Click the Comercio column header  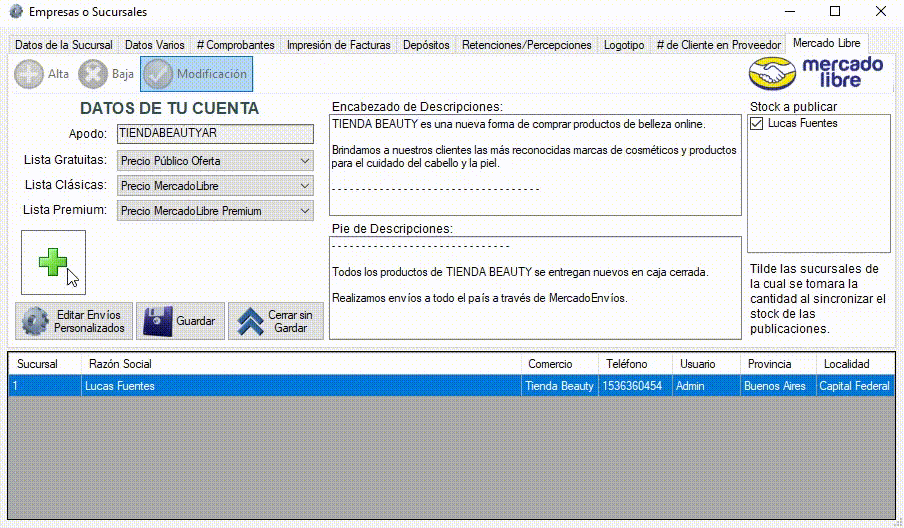(x=559, y=364)
